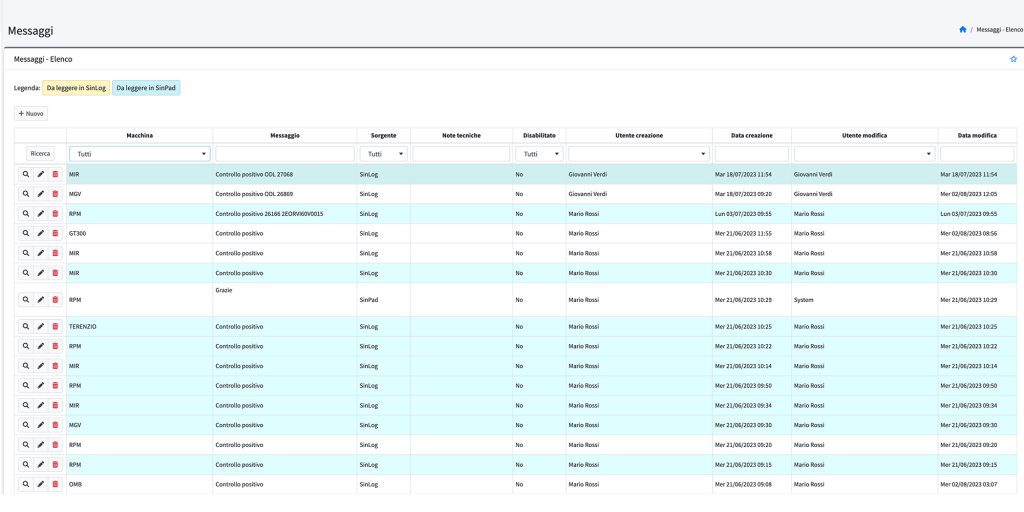Expand the Utente creazione filter dropdown
This screenshot has width=1024, height=512.
(x=639, y=154)
